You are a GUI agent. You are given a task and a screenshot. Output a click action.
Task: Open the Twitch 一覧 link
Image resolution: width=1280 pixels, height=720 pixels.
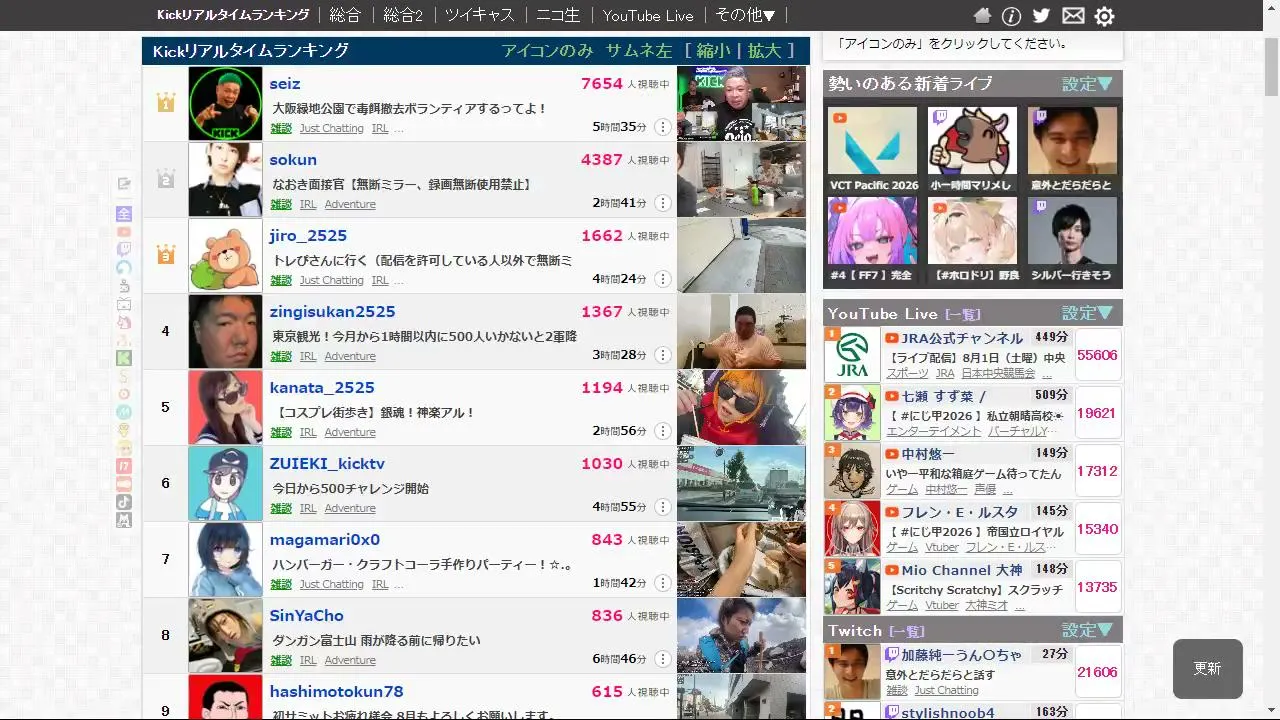(907, 631)
